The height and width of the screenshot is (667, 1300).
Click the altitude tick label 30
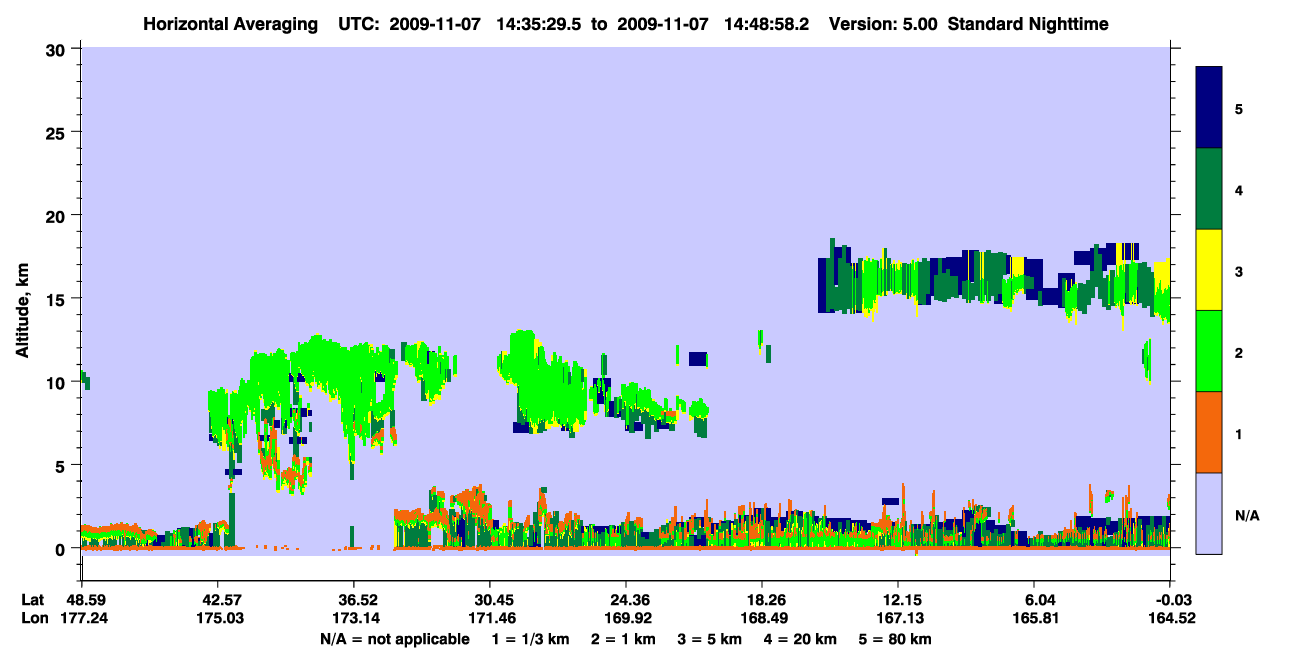[x=58, y=49]
